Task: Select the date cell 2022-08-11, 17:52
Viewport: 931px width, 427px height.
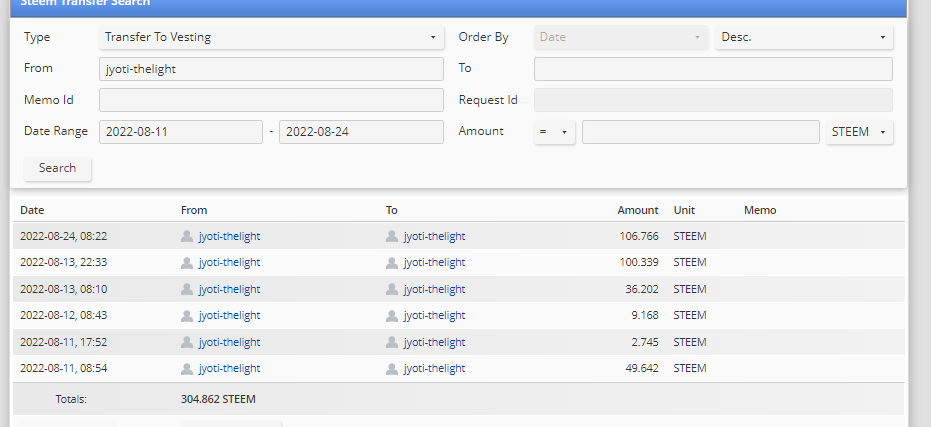Action: pos(64,342)
